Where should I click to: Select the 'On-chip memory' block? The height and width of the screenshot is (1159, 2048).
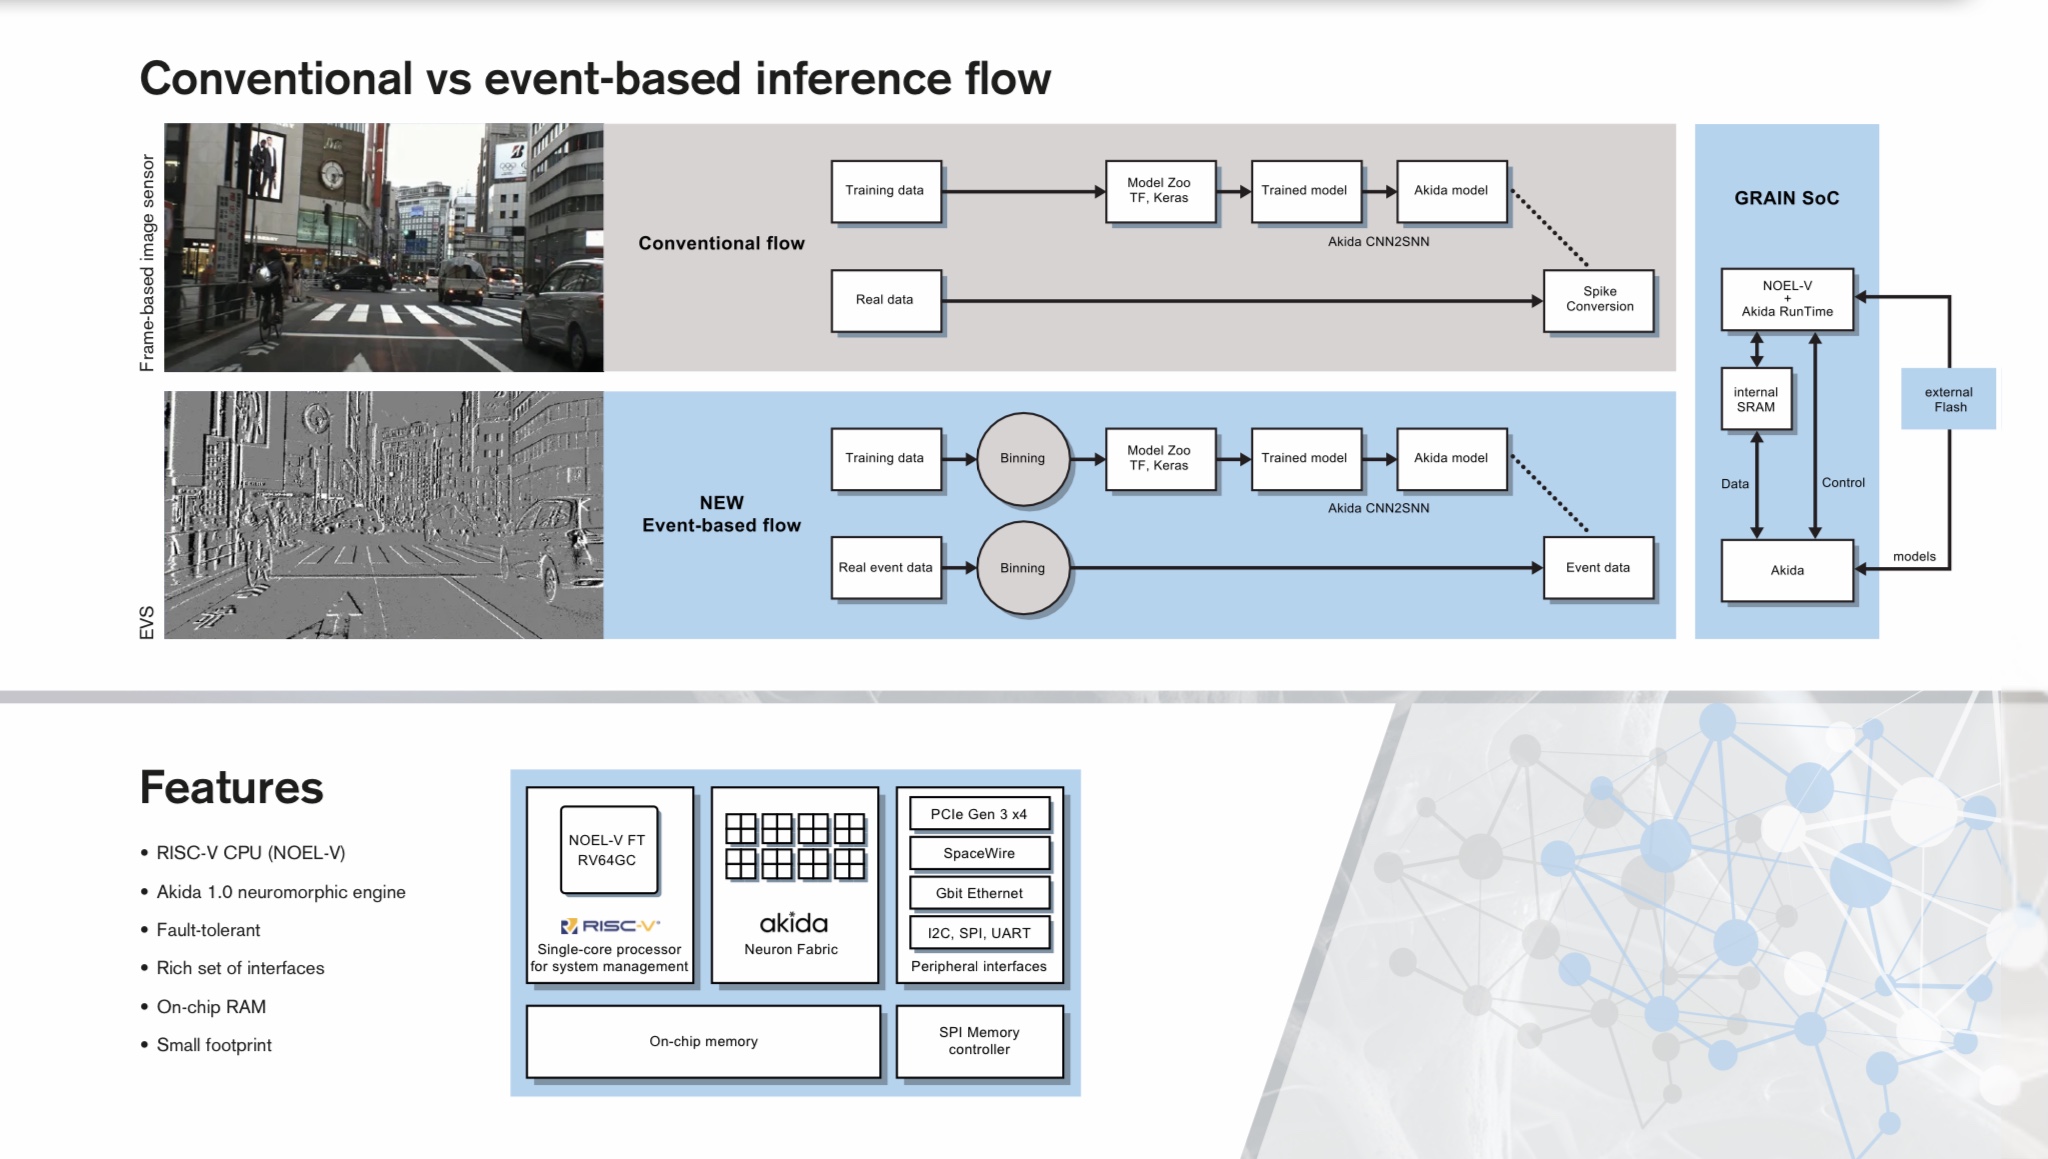(703, 1042)
